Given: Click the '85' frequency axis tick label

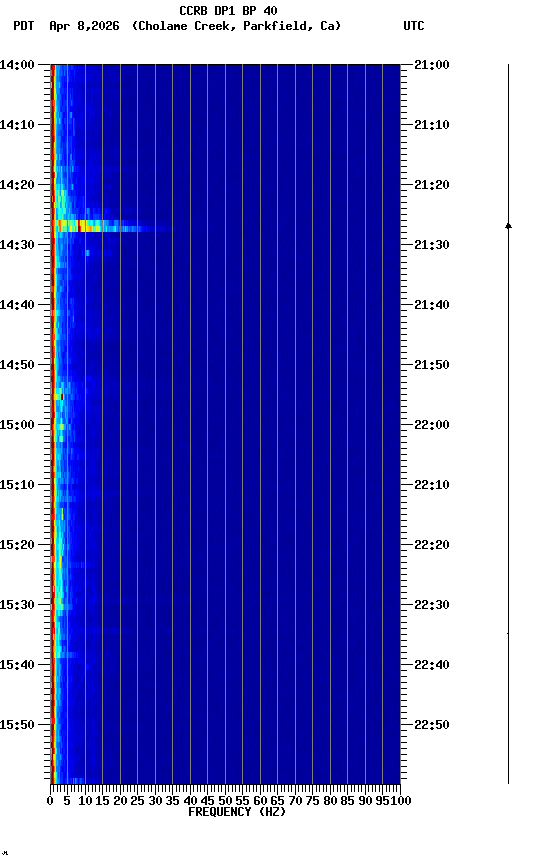Looking at the screenshot, I should (348, 801).
